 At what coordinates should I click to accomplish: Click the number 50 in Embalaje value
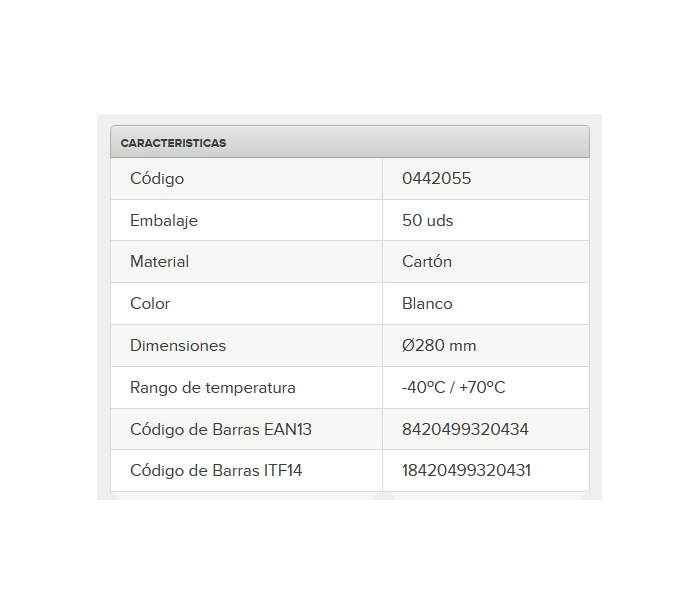412,221
